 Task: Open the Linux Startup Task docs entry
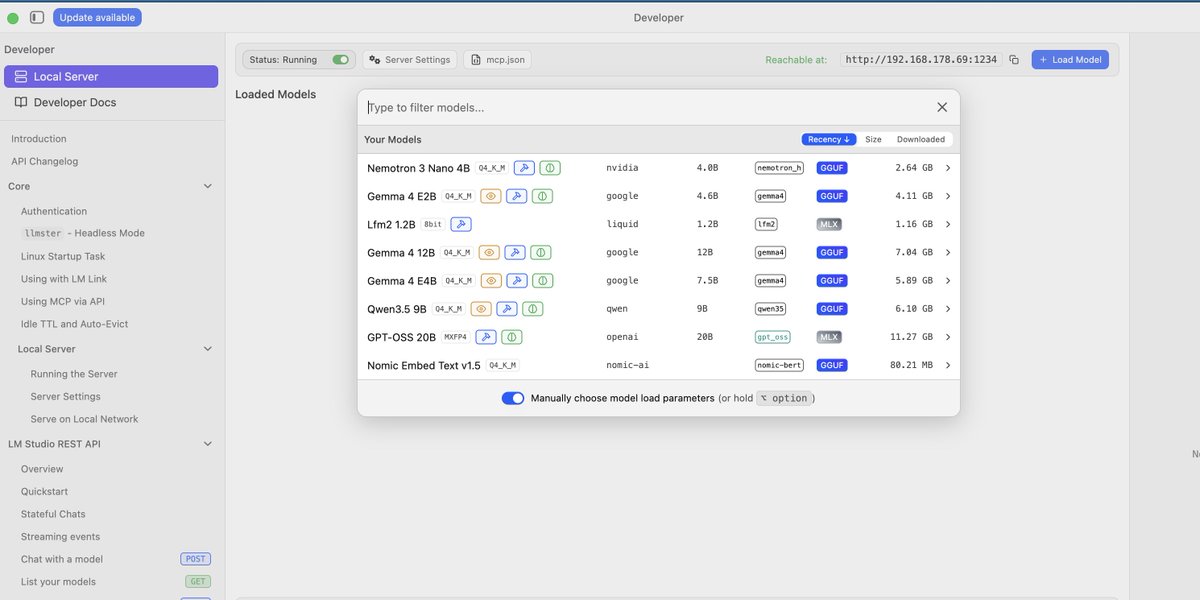63,257
